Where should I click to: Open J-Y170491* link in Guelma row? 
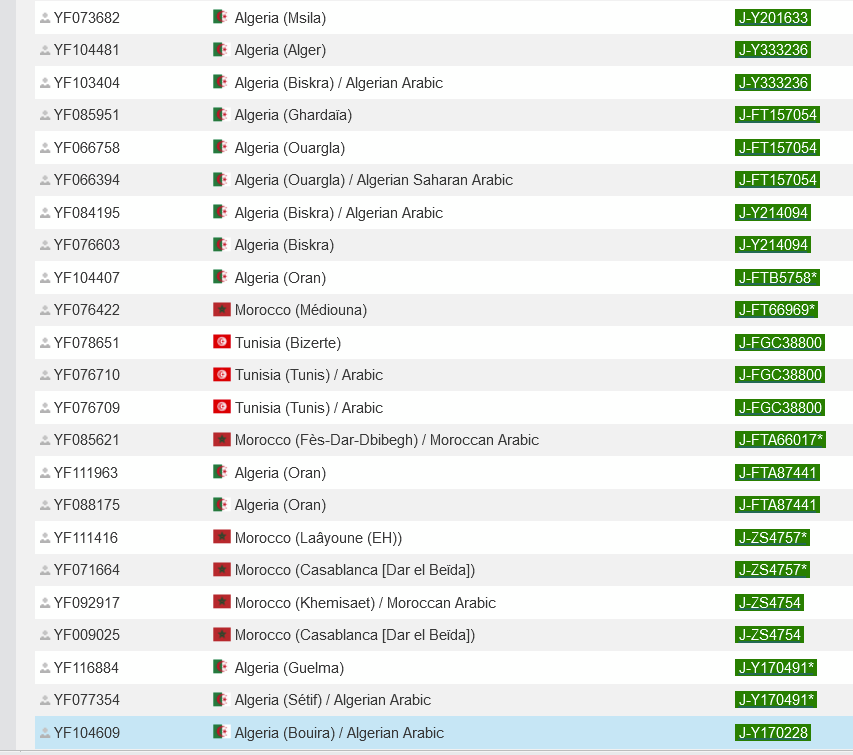pyautogui.click(x=776, y=667)
